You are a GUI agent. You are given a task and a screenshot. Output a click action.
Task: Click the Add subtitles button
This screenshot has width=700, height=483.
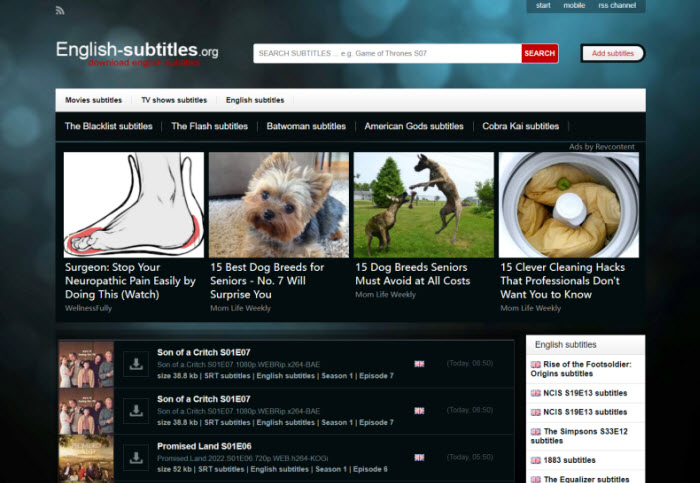(613, 53)
